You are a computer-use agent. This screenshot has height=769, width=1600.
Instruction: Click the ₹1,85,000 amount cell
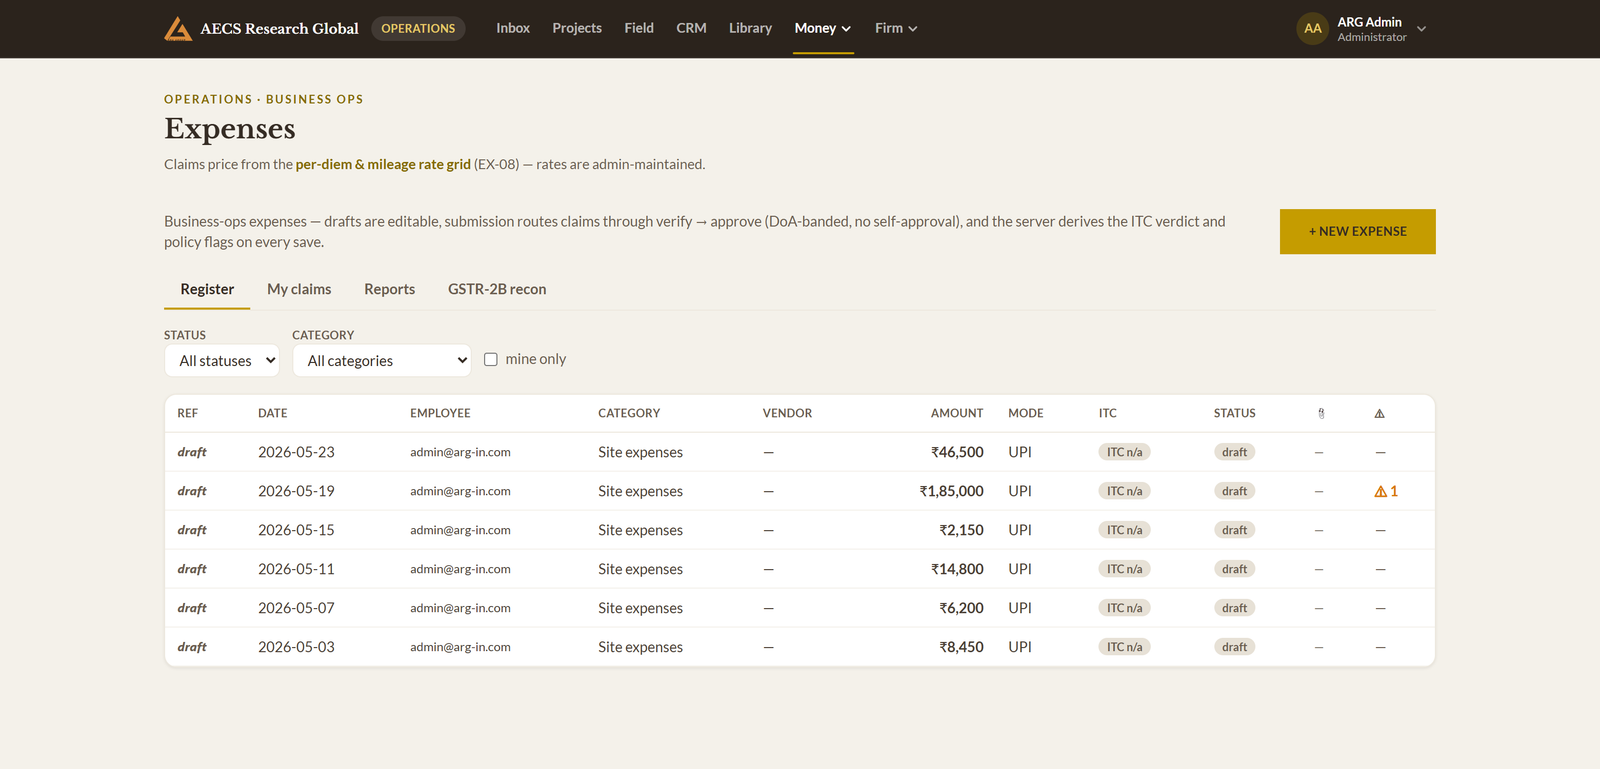click(x=951, y=491)
